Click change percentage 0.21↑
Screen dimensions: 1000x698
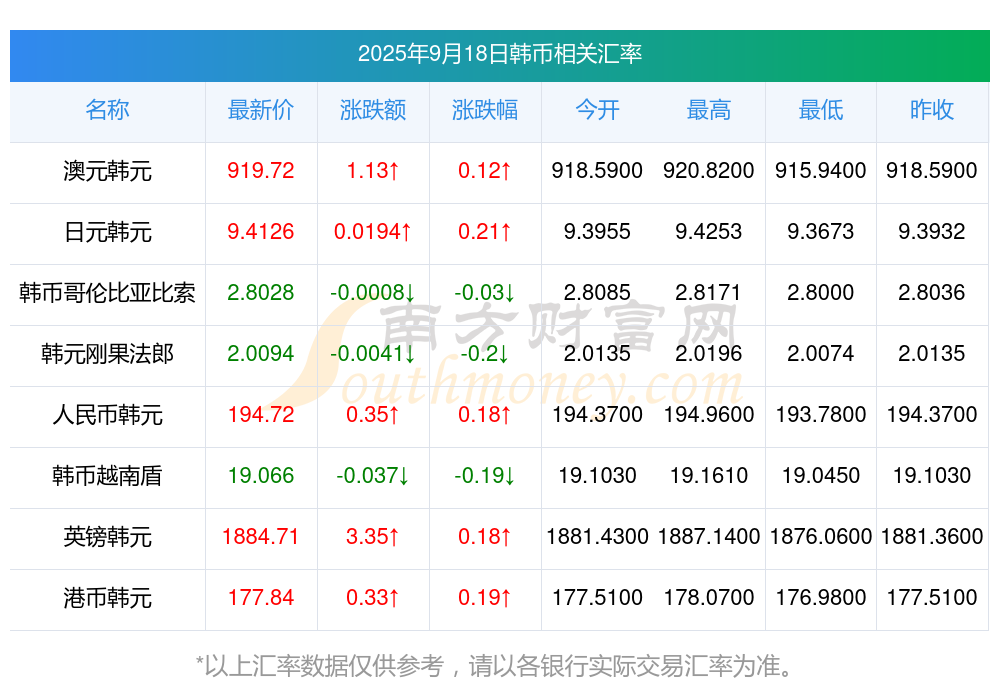click(485, 232)
